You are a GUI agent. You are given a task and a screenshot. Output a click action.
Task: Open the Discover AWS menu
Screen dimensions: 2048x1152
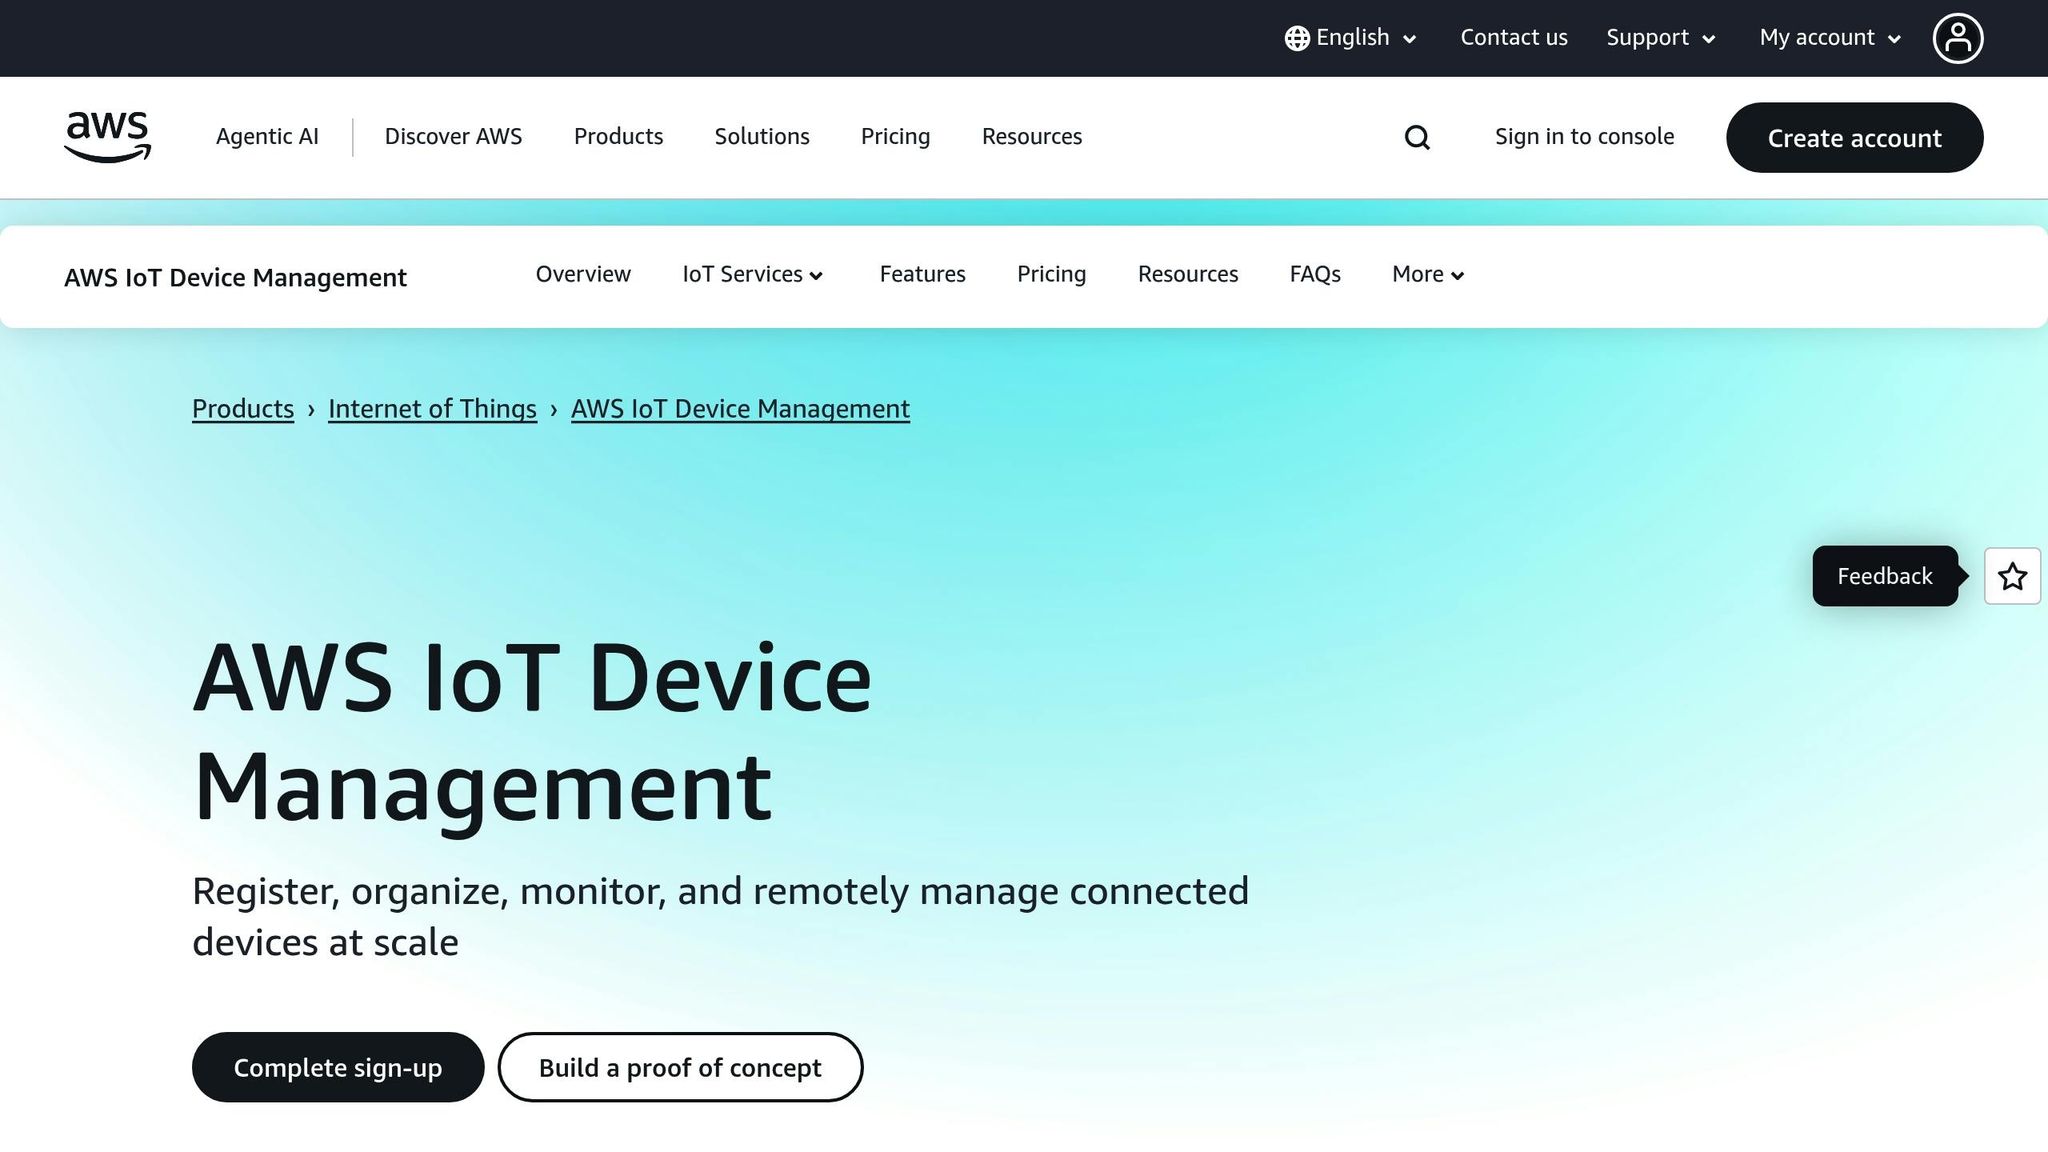click(453, 137)
